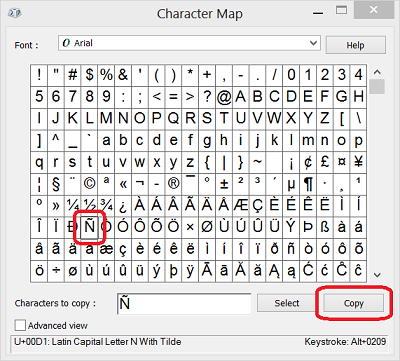Select the # number sign character

[x=72, y=75]
